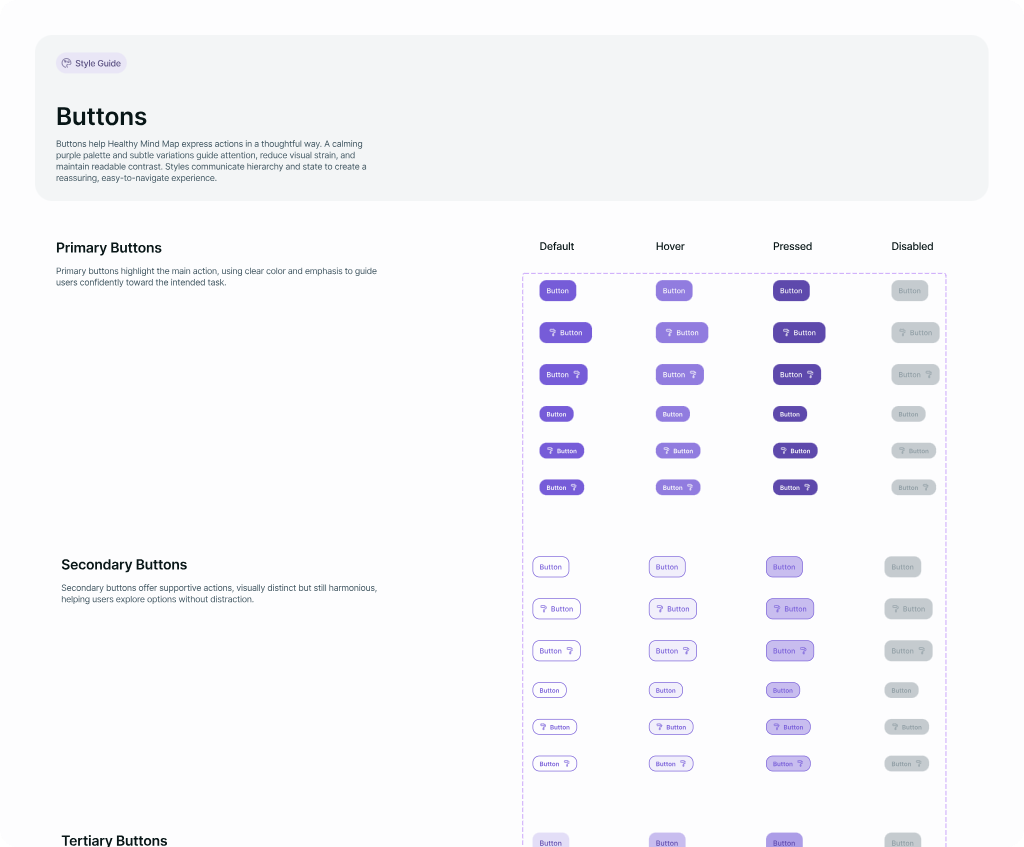Click trailing icon in primary Default large button
The image size is (1024, 847).
pyautogui.click(x=577, y=374)
